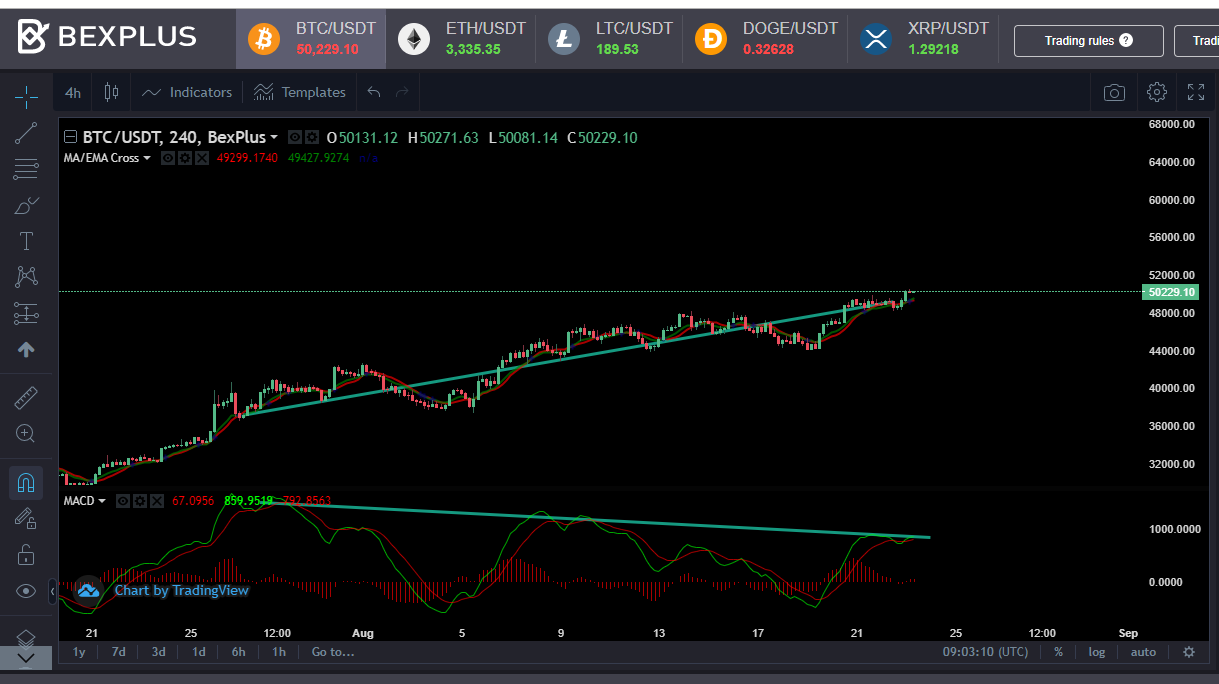The image size is (1219, 684).
Task: Select the brush drawing tool
Action: pyautogui.click(x=26, y=205)
